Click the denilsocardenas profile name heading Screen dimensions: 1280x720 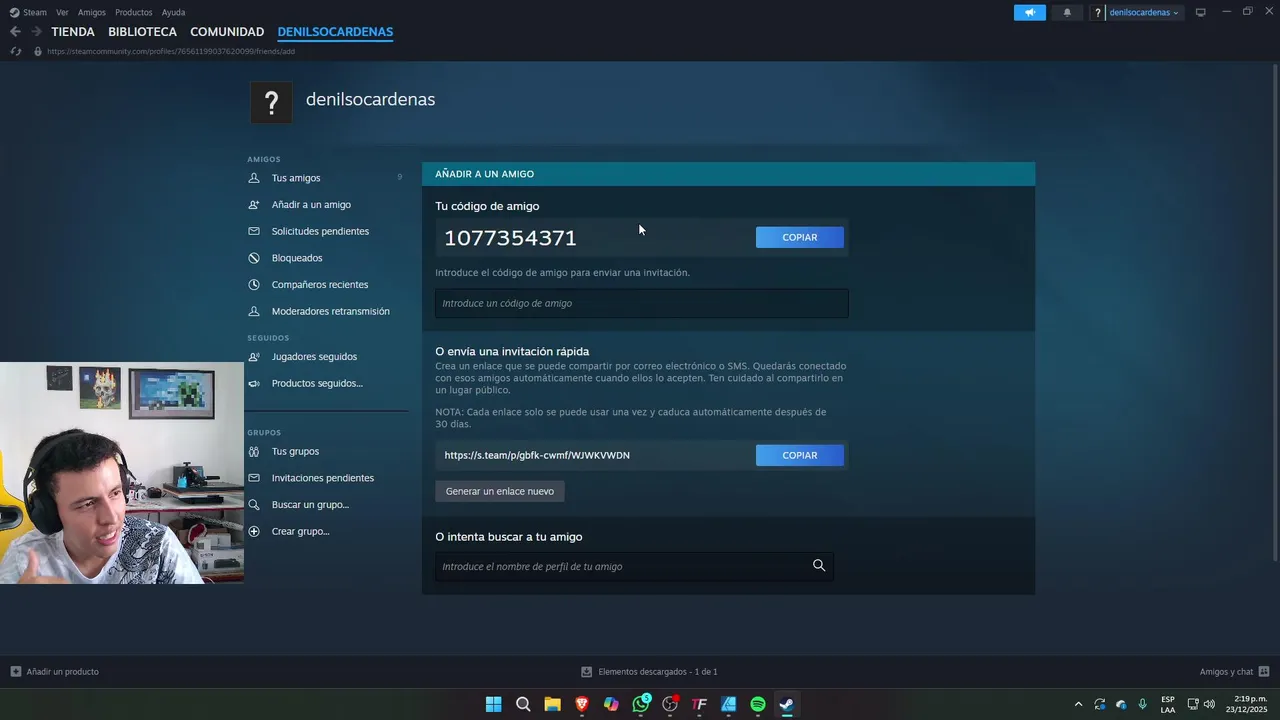[370, 99]
